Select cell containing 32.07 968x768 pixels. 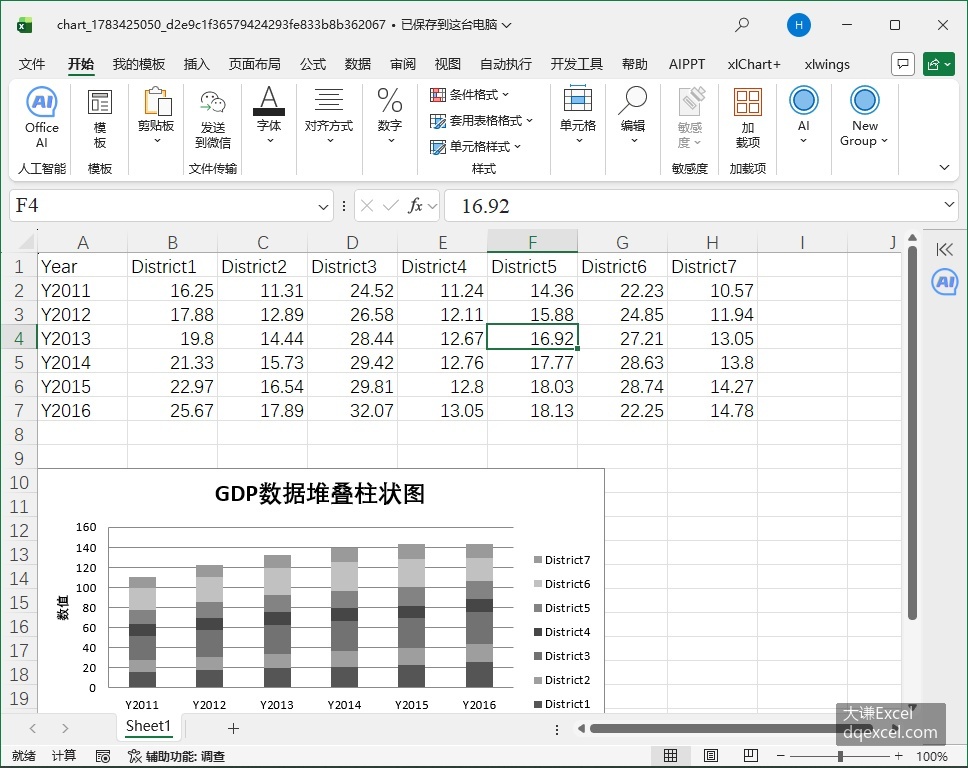pos(352,411)
